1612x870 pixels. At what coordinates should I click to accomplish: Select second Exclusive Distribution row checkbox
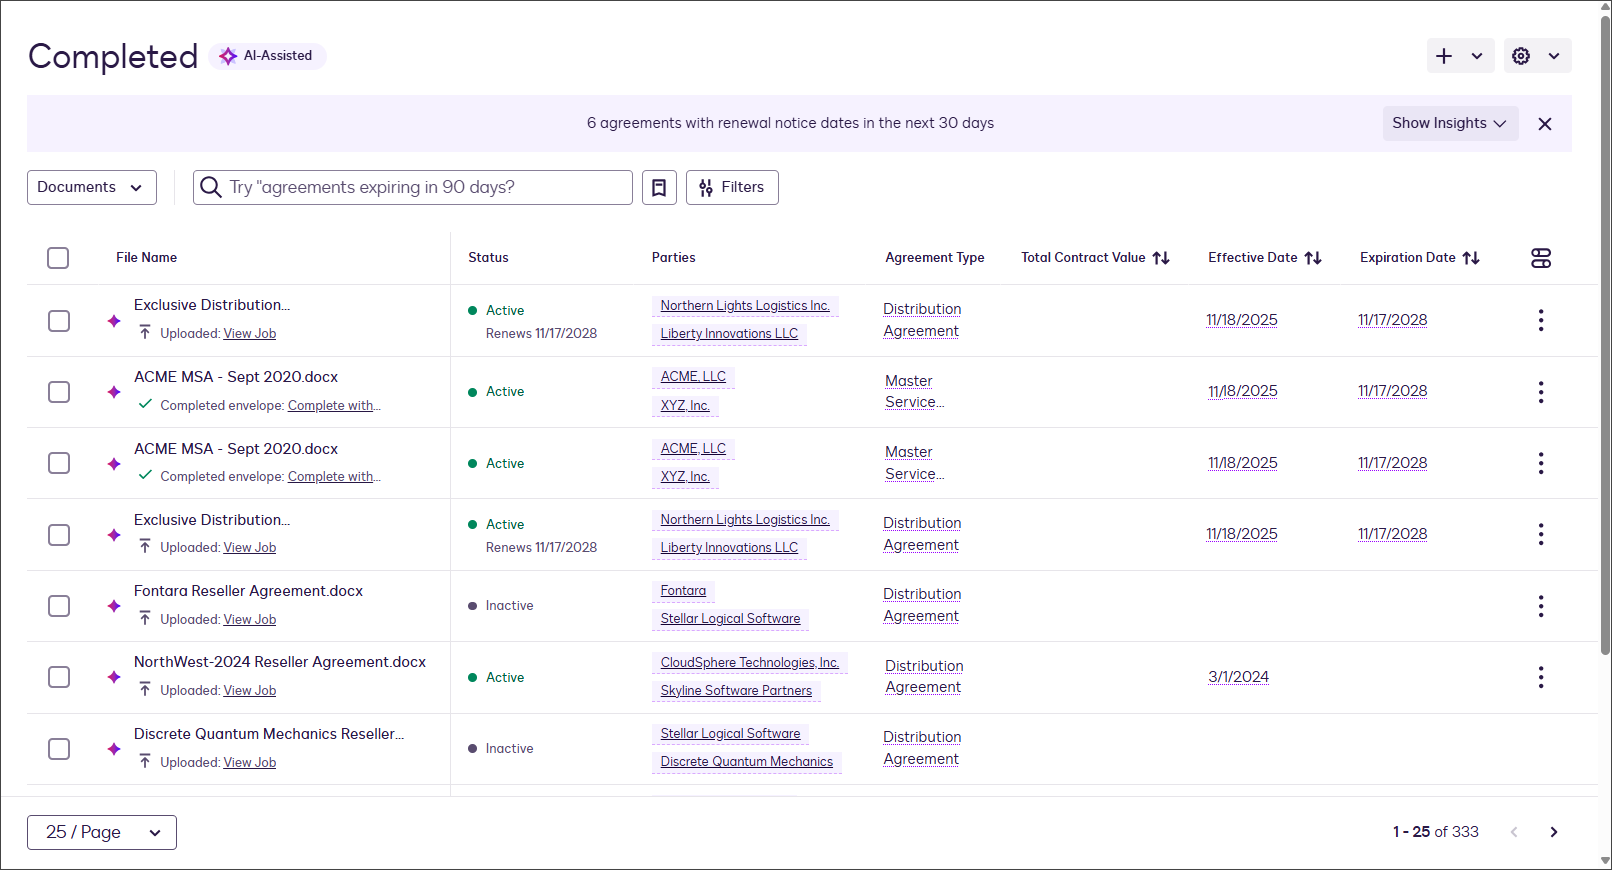59,535
